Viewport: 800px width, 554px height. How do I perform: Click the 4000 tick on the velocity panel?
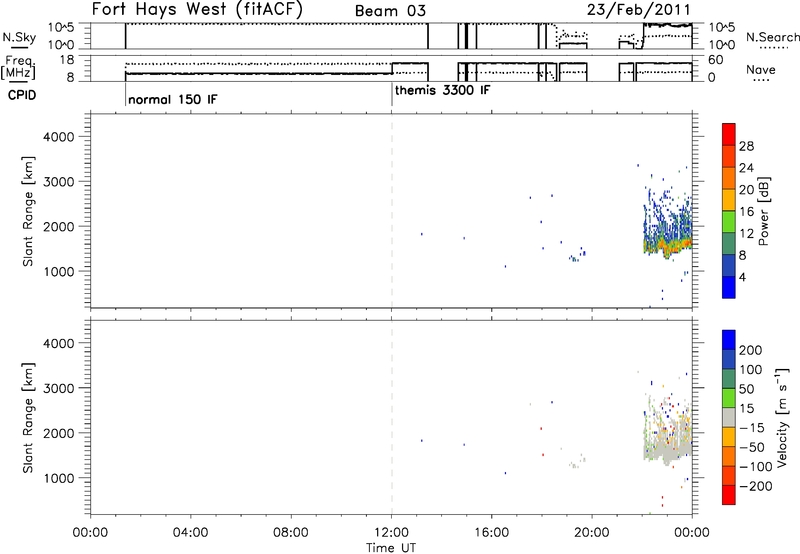click(x=58, y=343)
